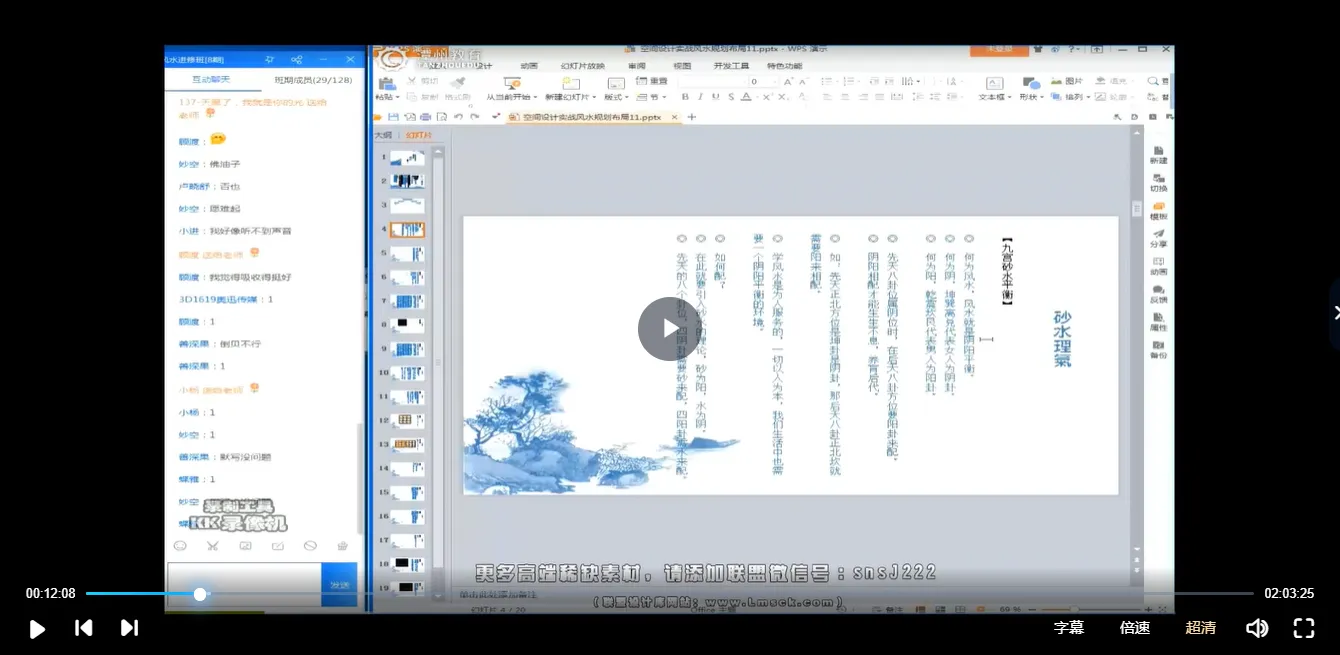This screenshot has width=1340, height=655.
Task: Select slide 13 thumbnail in slide pane
Action: 407,444
